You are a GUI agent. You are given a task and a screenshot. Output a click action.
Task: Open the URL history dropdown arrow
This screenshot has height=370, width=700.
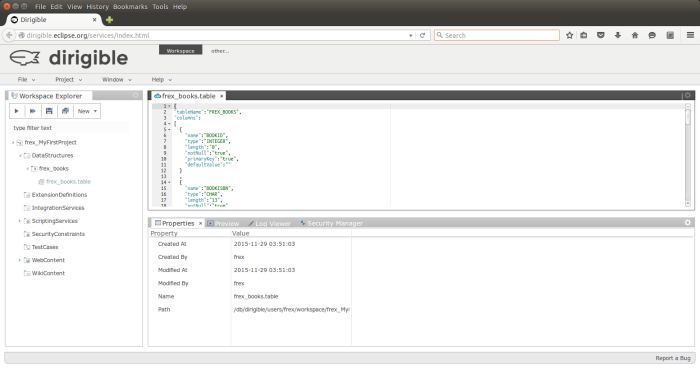coord(411,35)
